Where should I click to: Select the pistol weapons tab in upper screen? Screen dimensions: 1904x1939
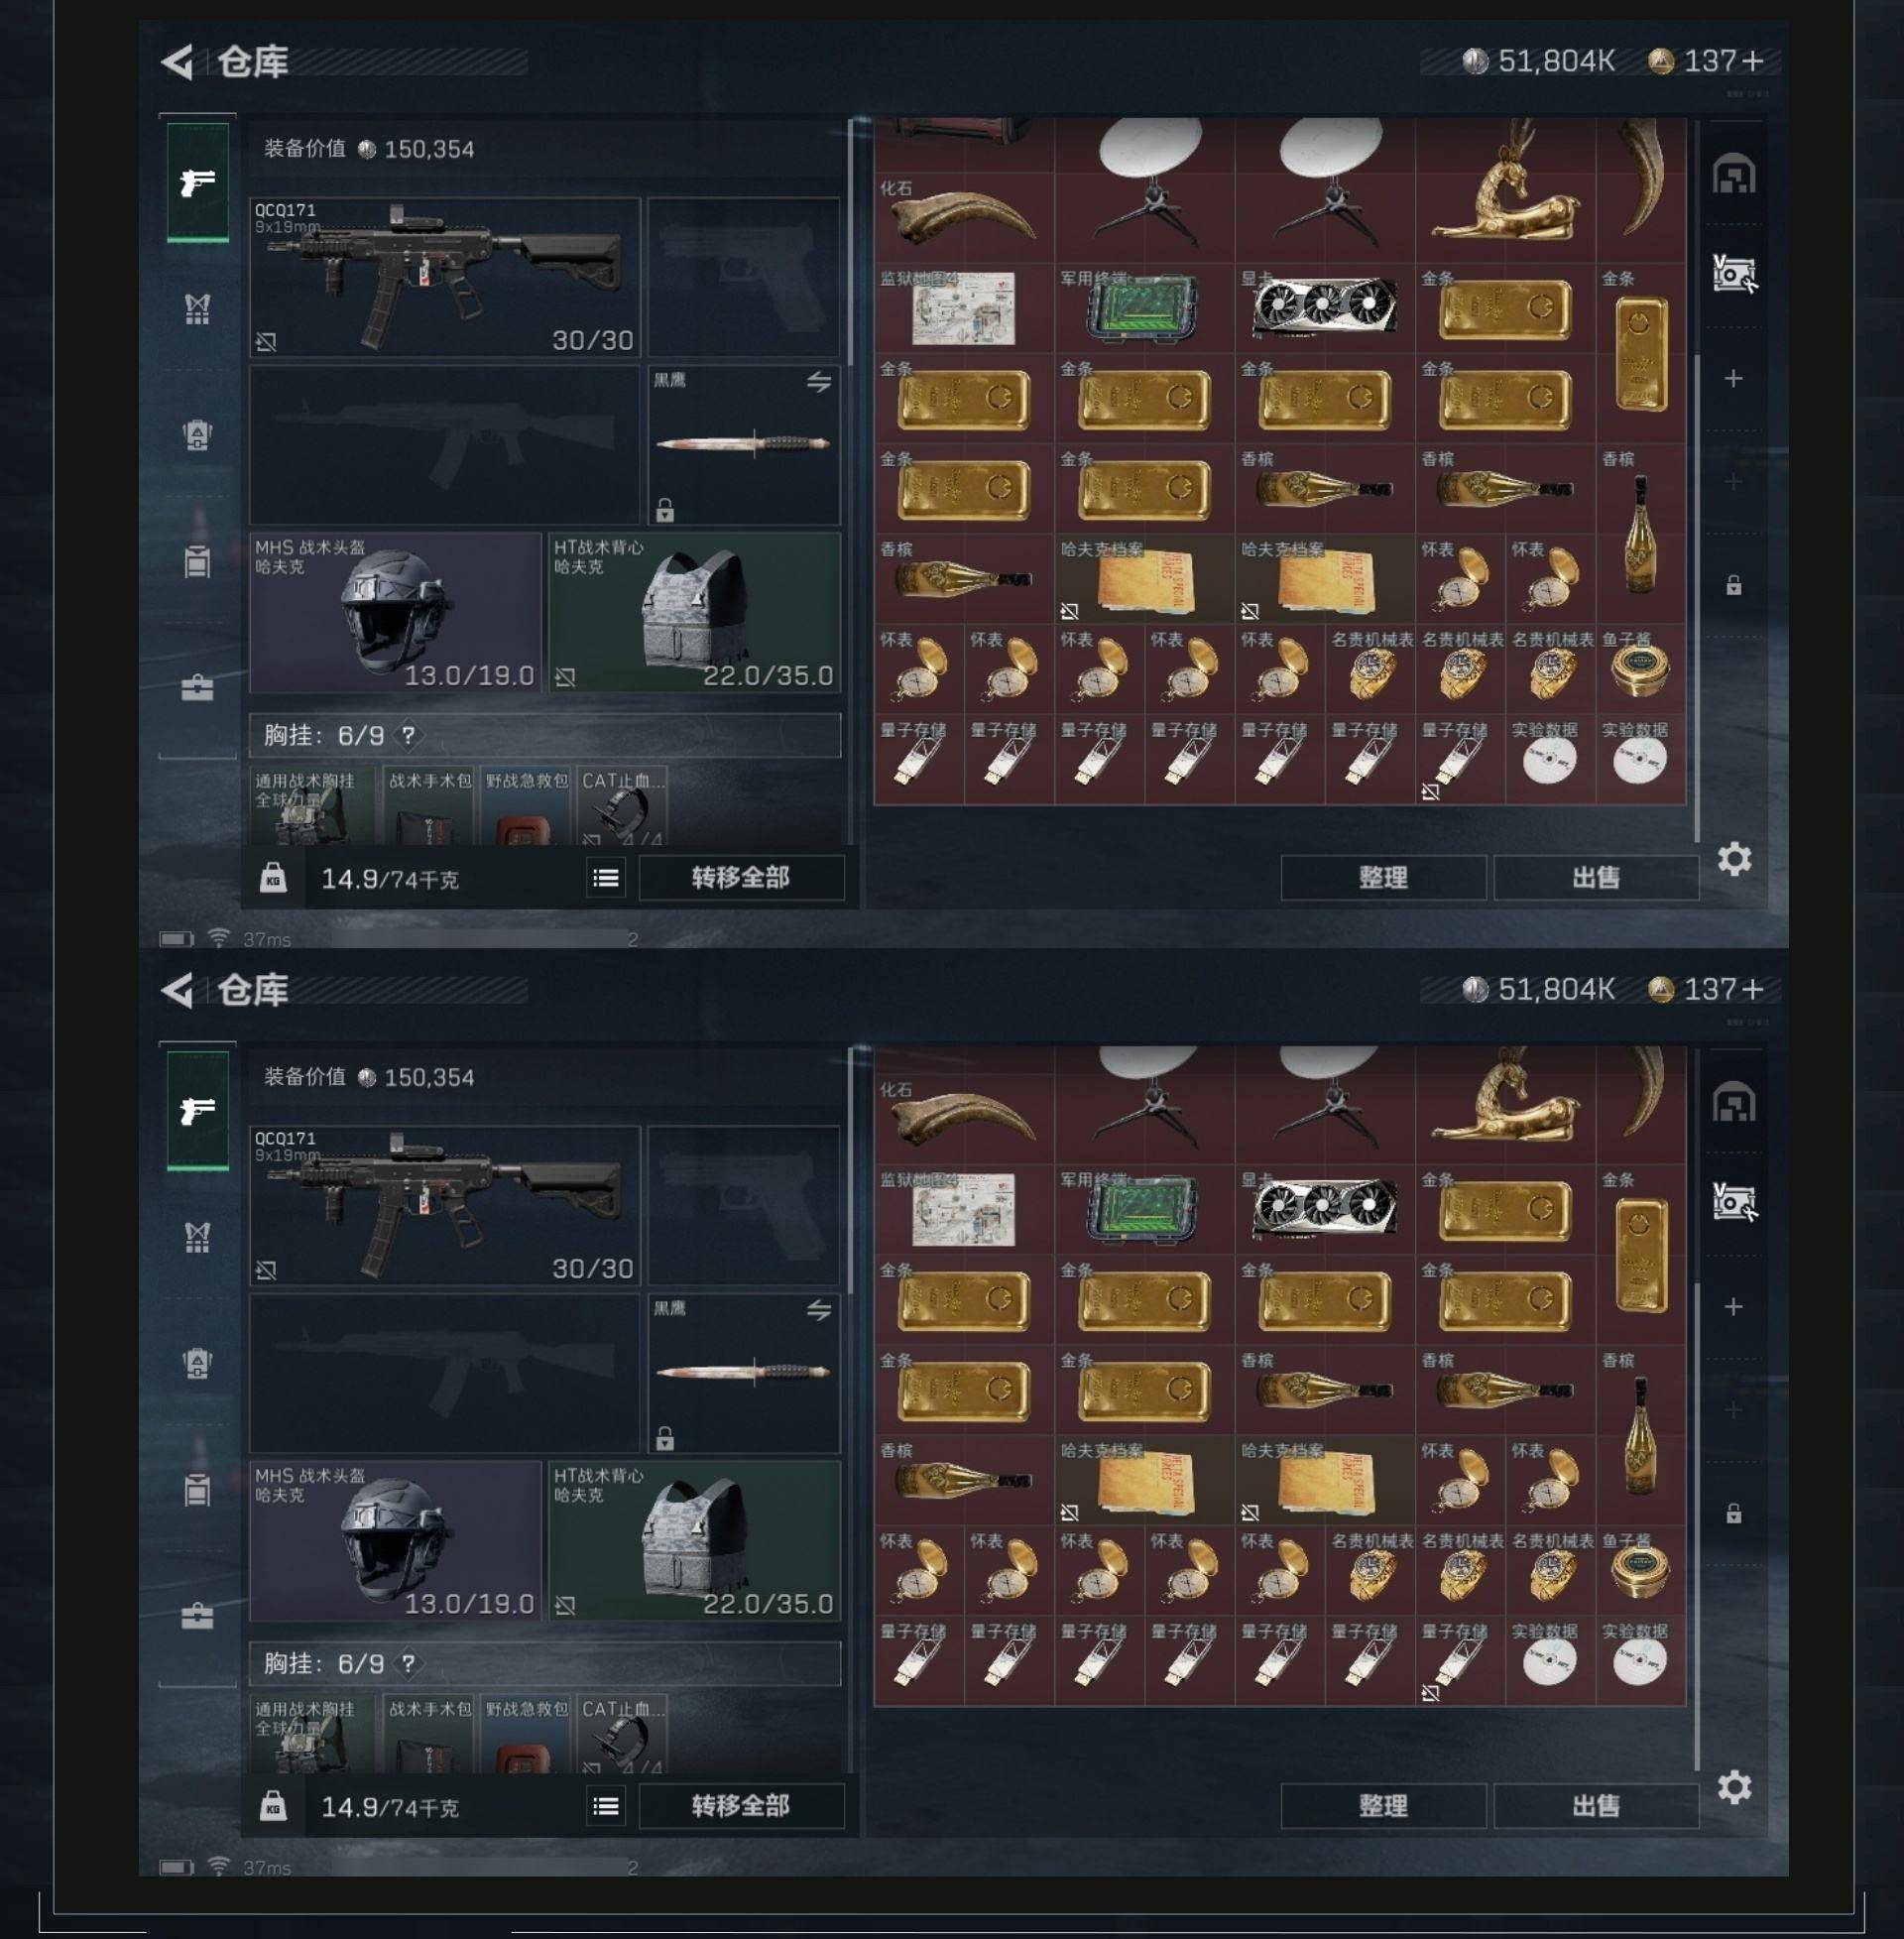click(x=197, y=182)
